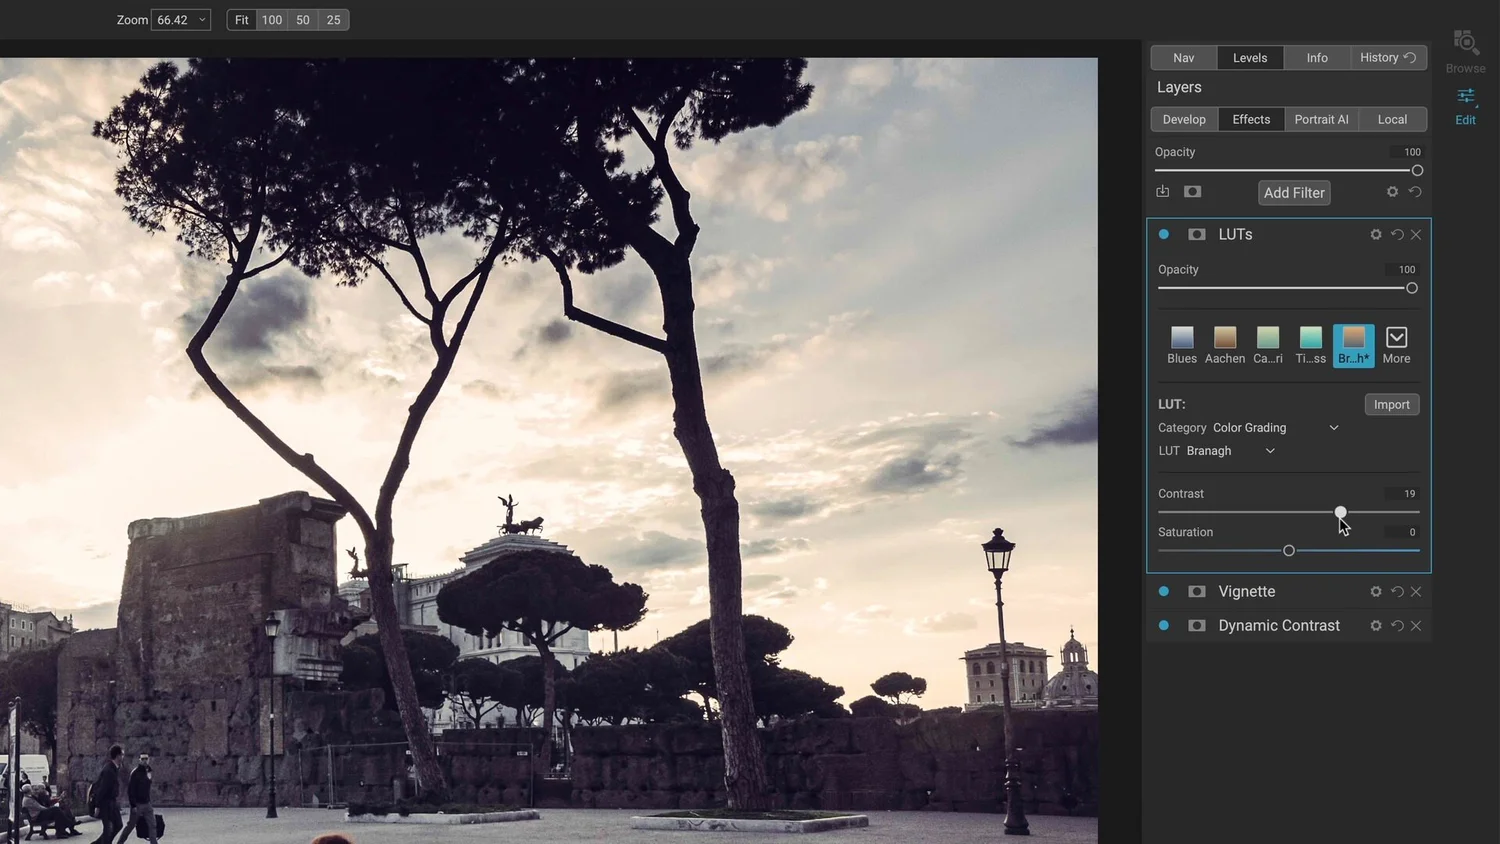
Task: Expand the LUT Branagh dropdown
Action: 1269,450
